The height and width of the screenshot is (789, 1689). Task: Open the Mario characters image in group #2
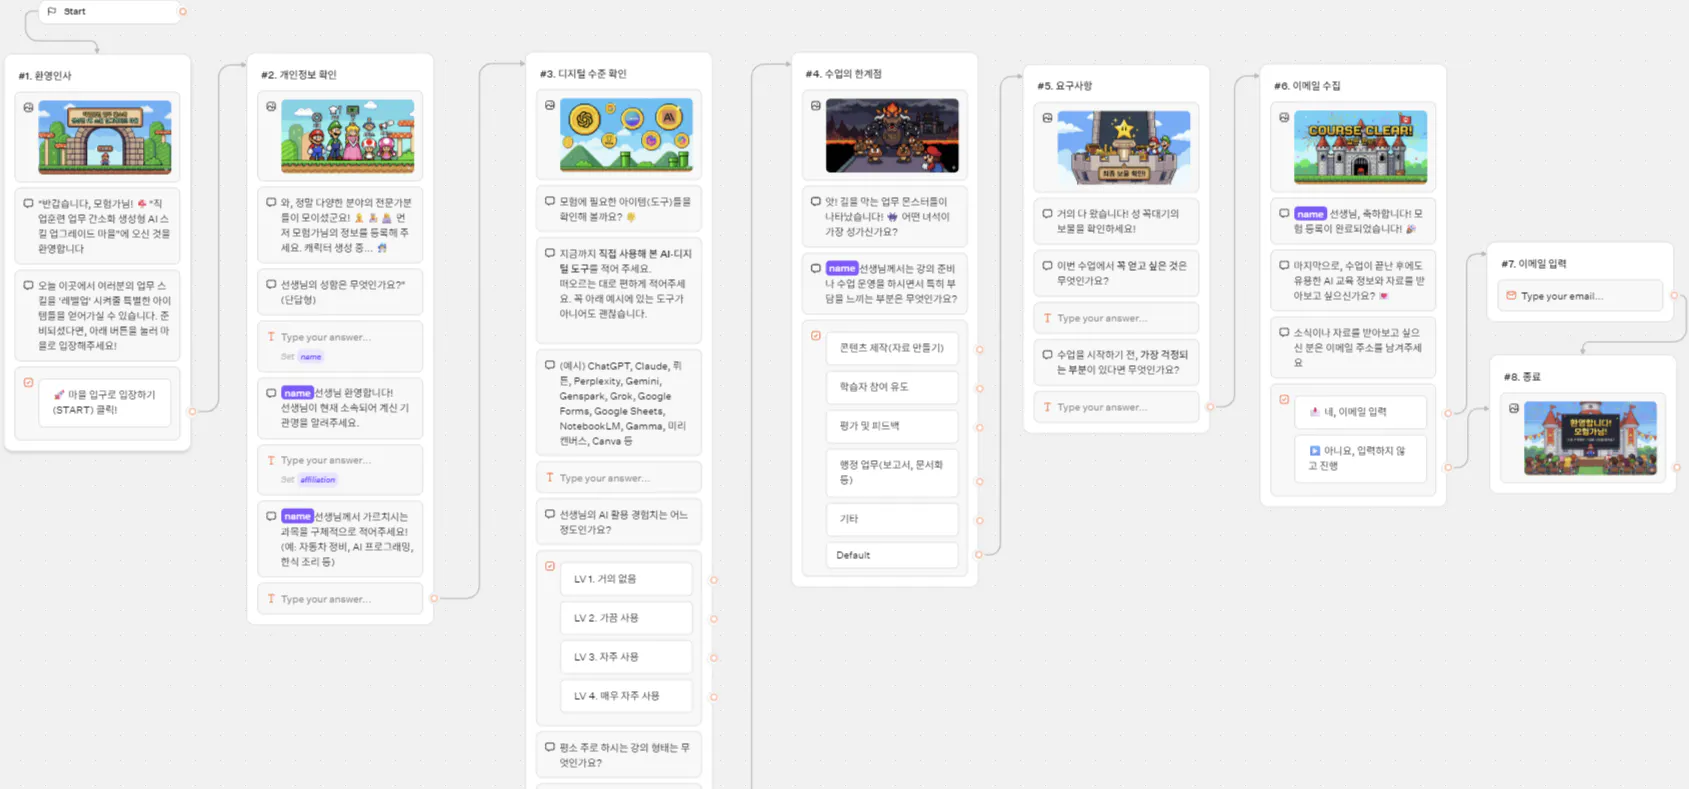(348, 136)
